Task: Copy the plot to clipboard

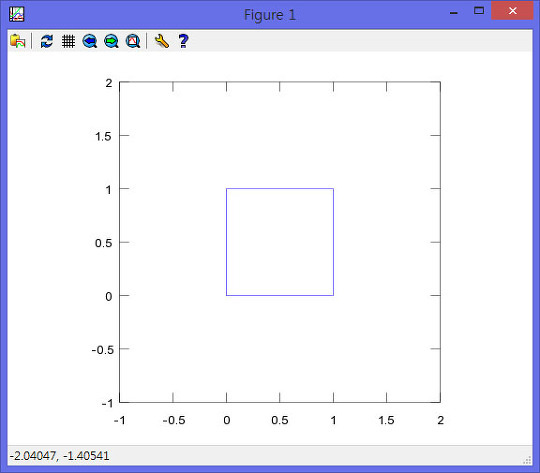Action: (x=18, y=41)
